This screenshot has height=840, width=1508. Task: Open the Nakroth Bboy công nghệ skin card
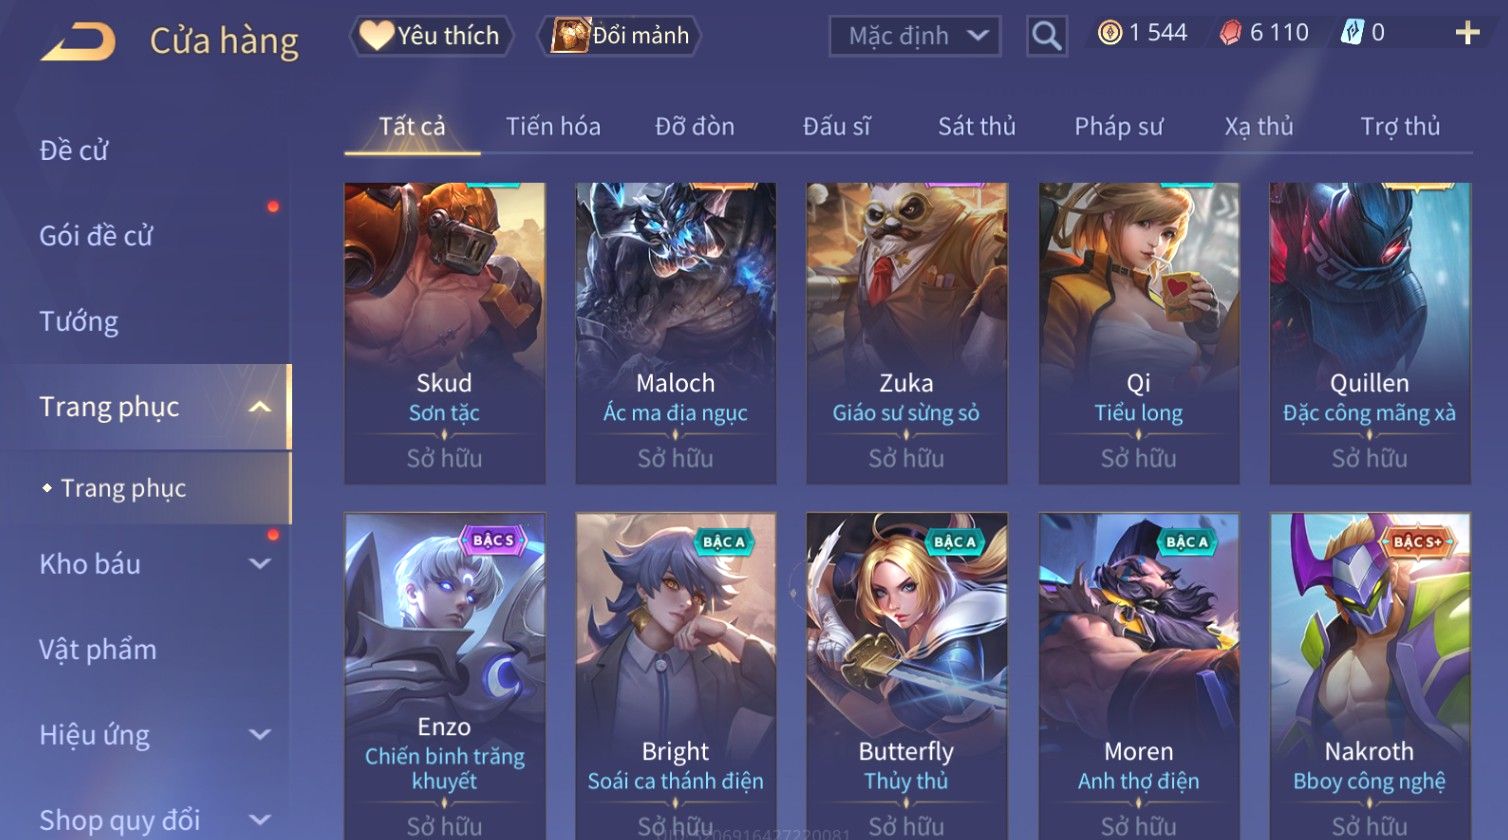coord(1369,676)
